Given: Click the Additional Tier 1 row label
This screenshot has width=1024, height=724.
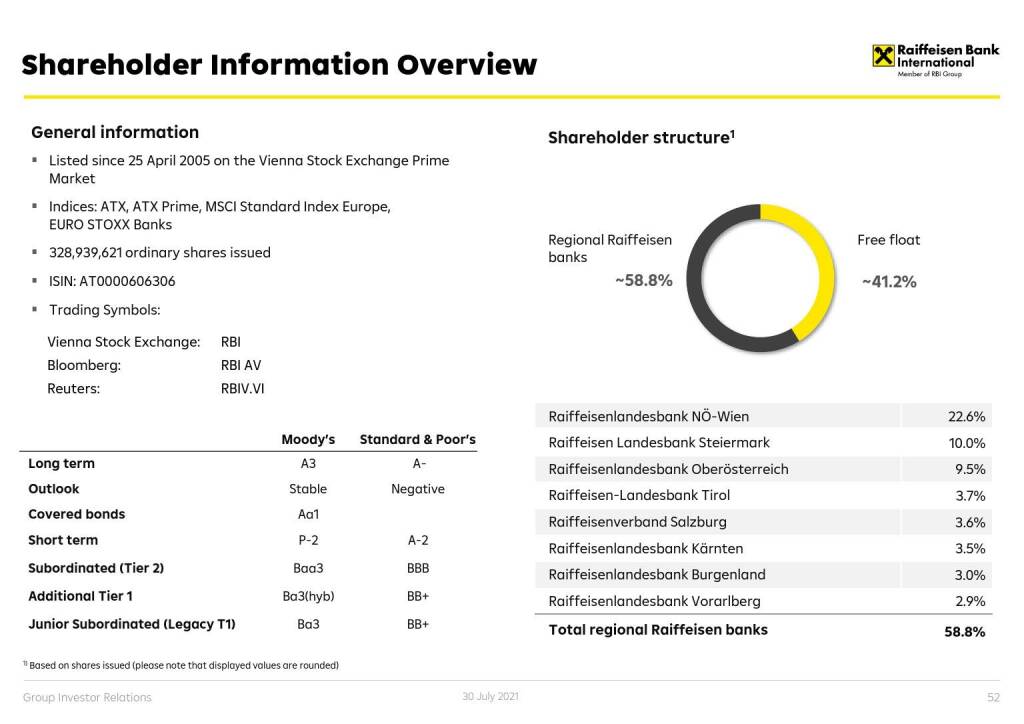Looking at the screenshot, I should coord(80,596).
